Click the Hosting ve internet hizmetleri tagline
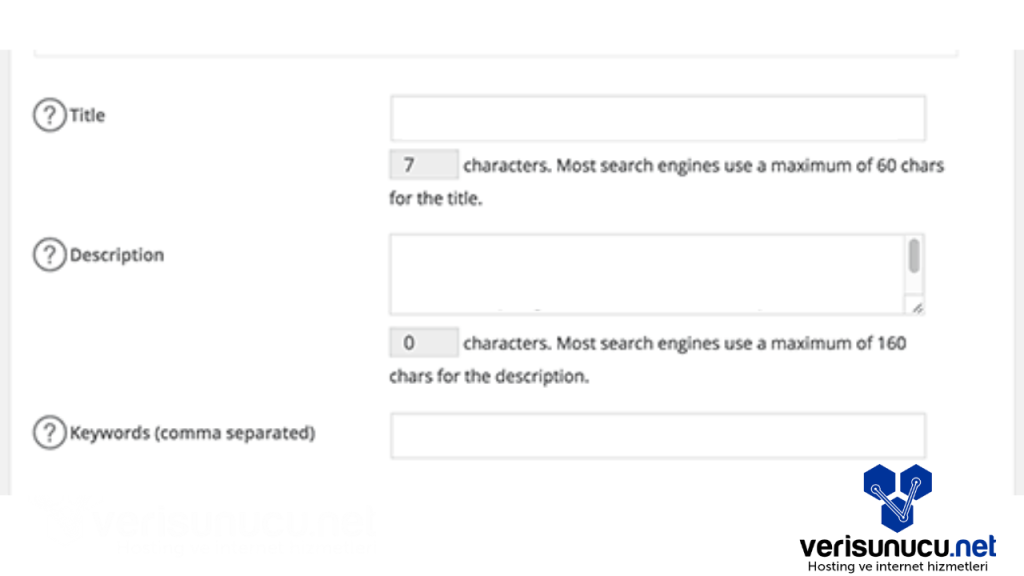This screenshot has width=1024, height=576. coord(897,567)
